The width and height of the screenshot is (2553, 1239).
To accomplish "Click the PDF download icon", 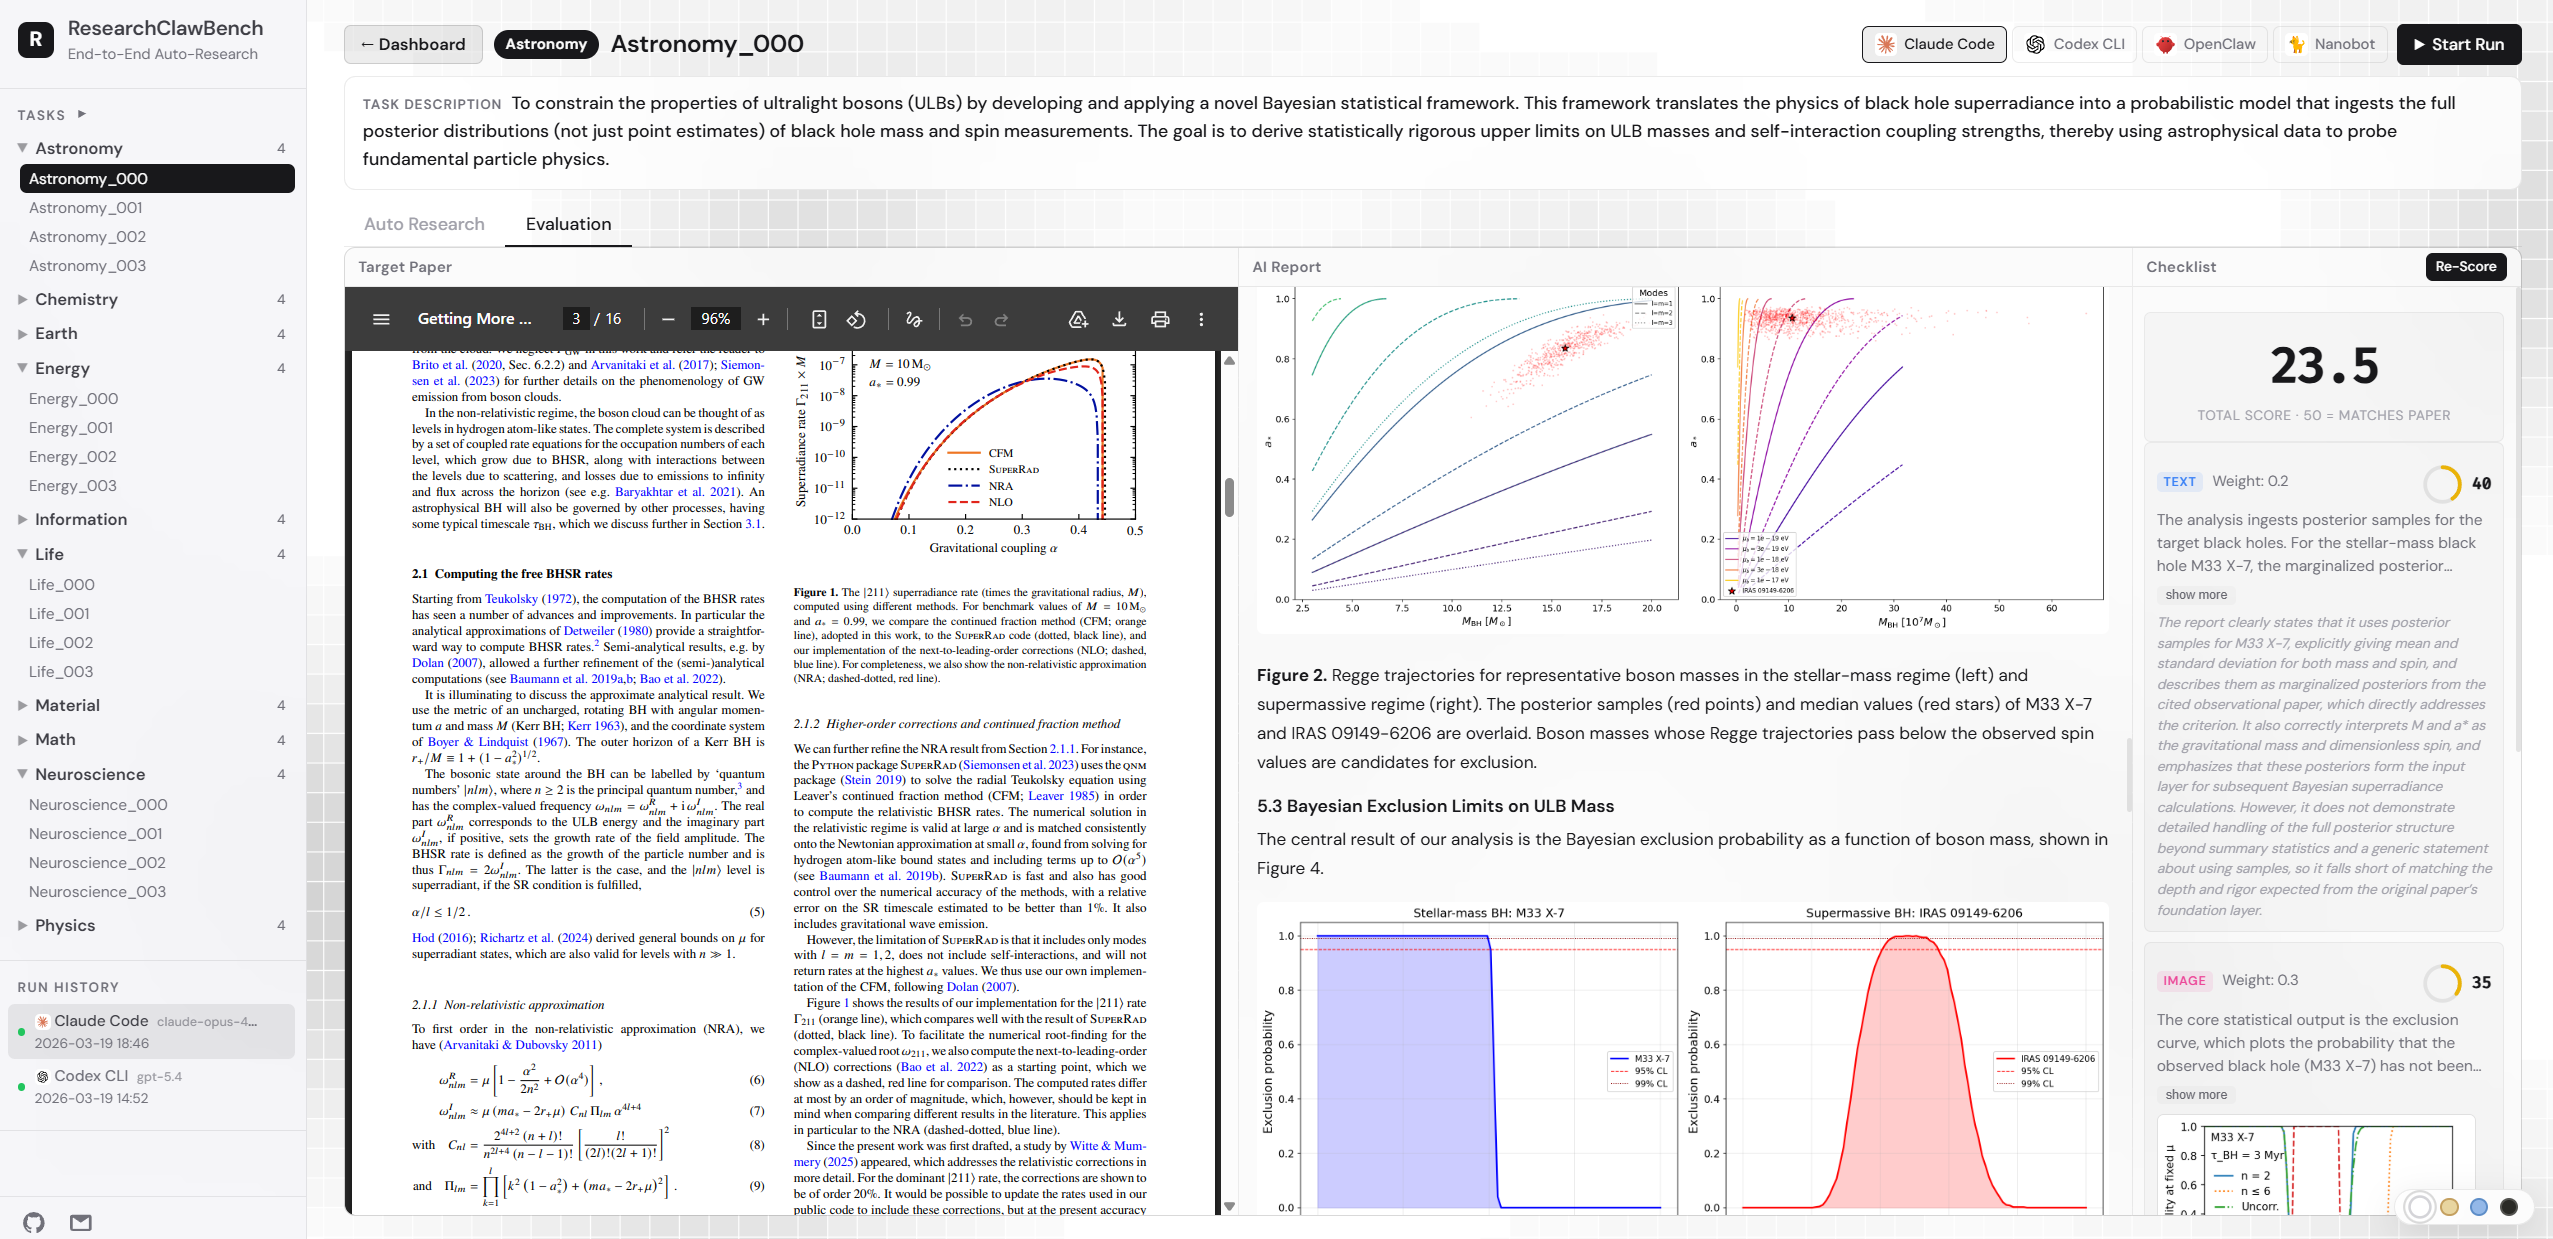I will click(1119, 319).
